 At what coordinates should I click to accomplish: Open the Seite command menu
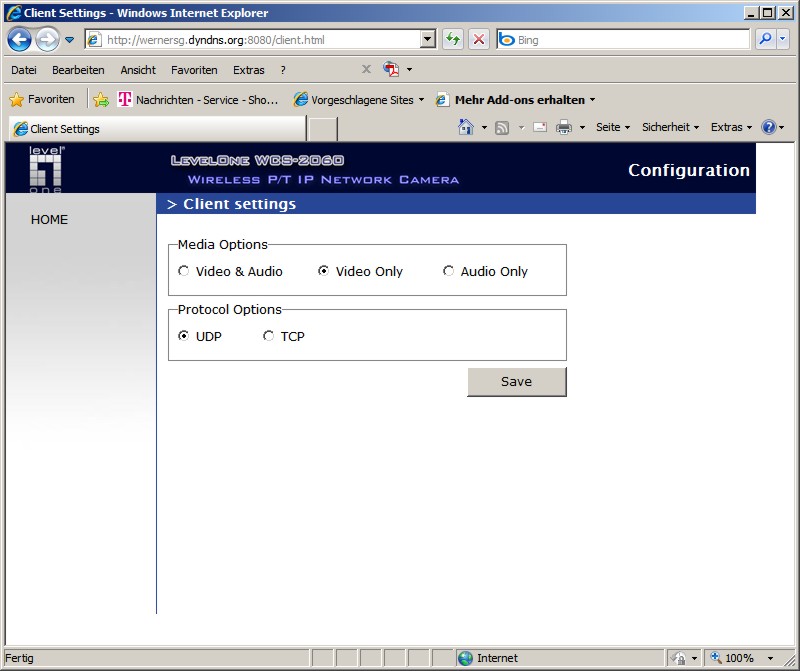tap(613, 127)
